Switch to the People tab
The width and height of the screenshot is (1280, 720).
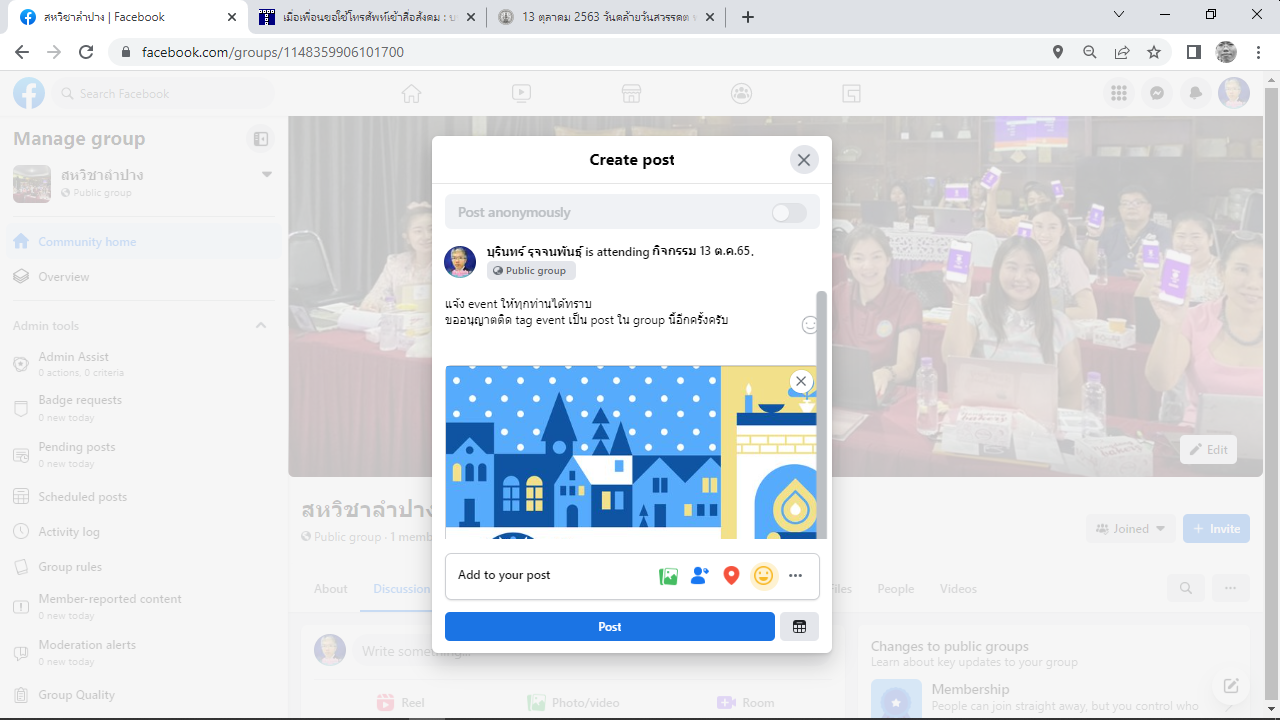coord(895,589)
